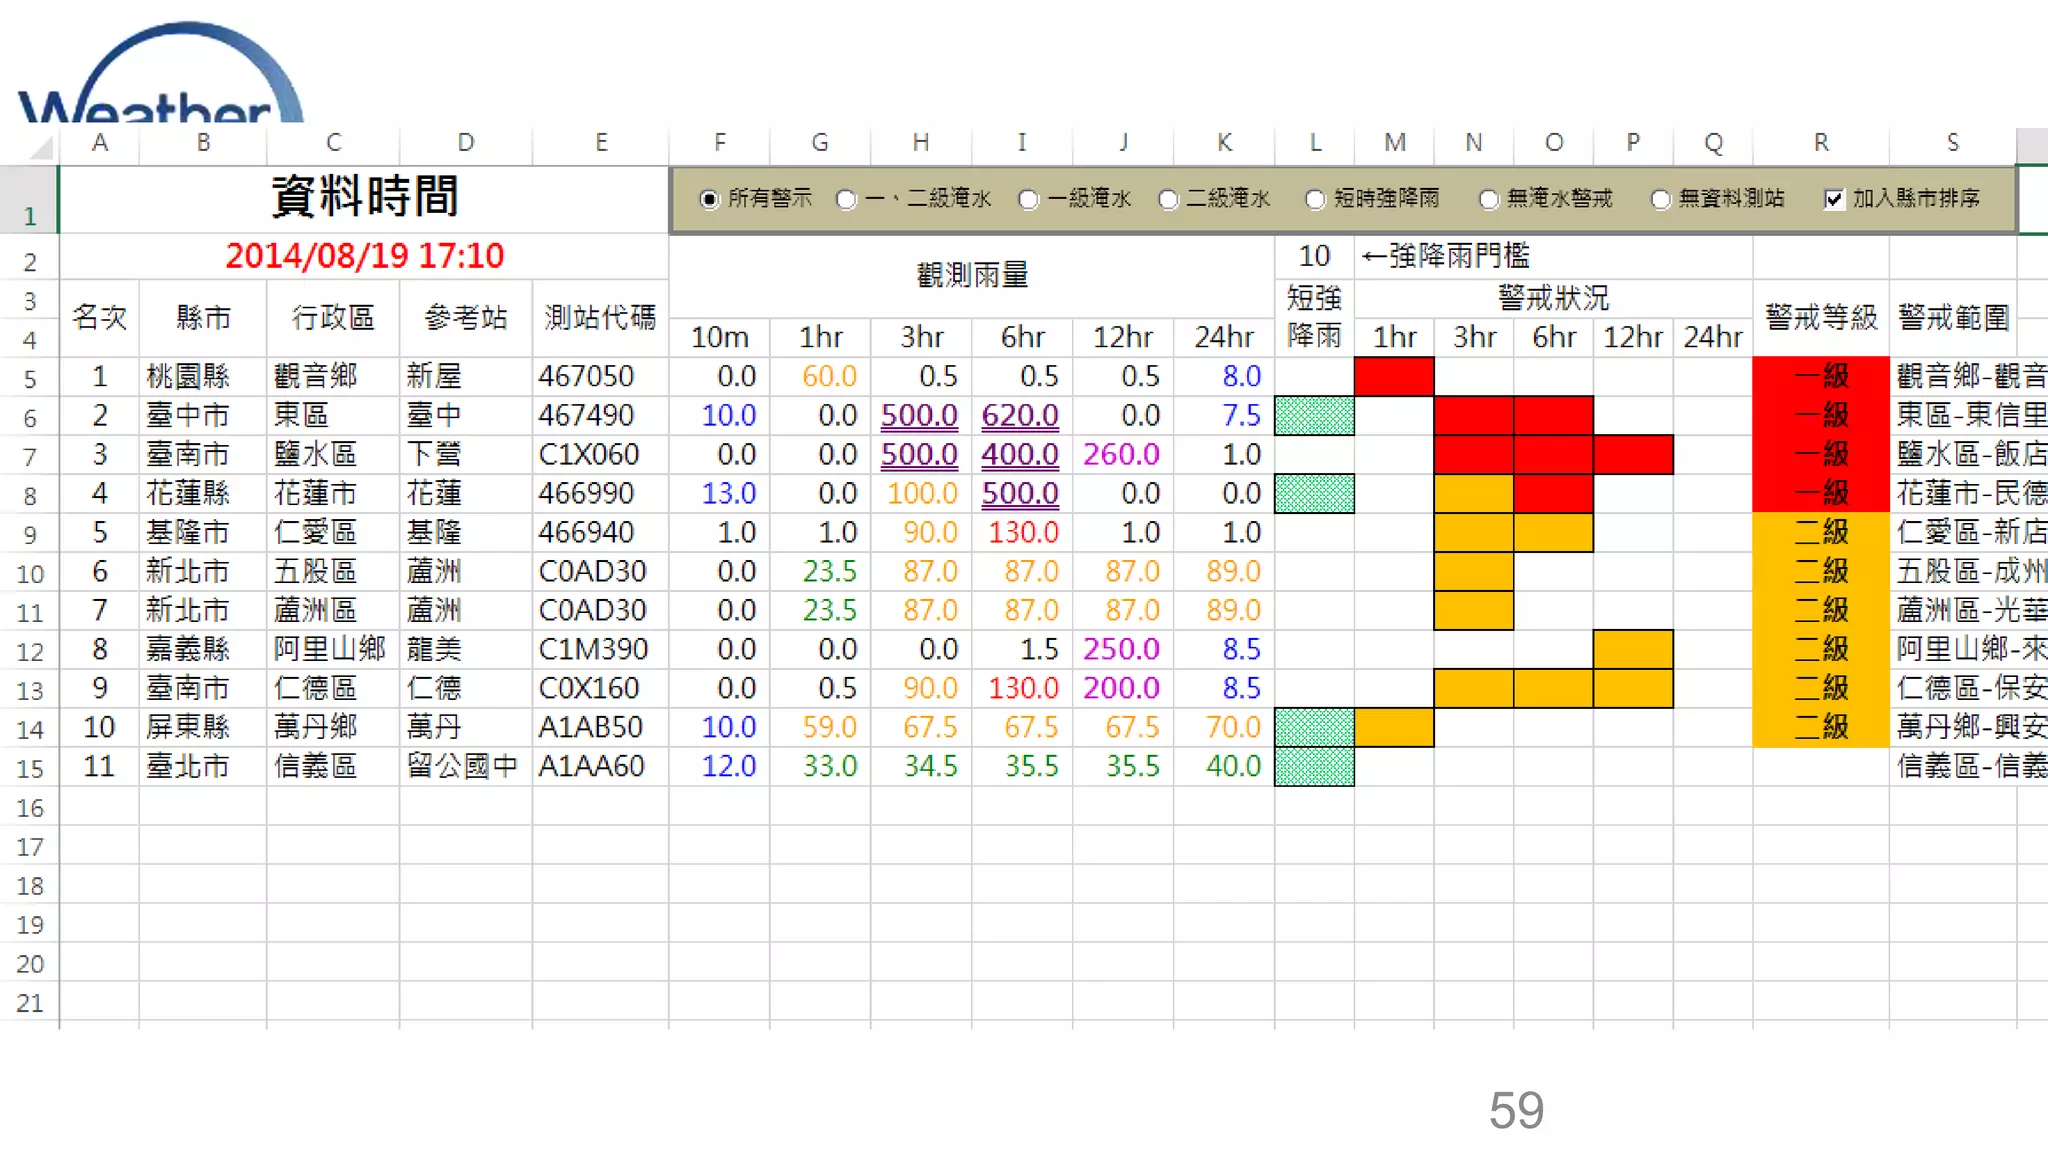This screenshot has height=1152, width=2048.
Task: Choose the 一級淹水 radio option
Action: pyautogui.click(x=1028, y=199)
